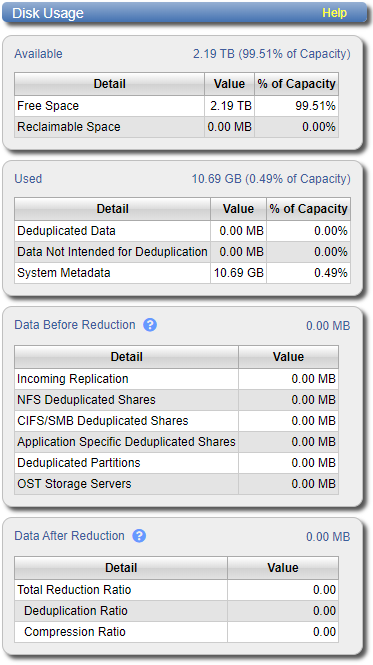Screen dimensions: 373x665
Task: Select the Deduplication Ratio row
Action: (177, 611)
